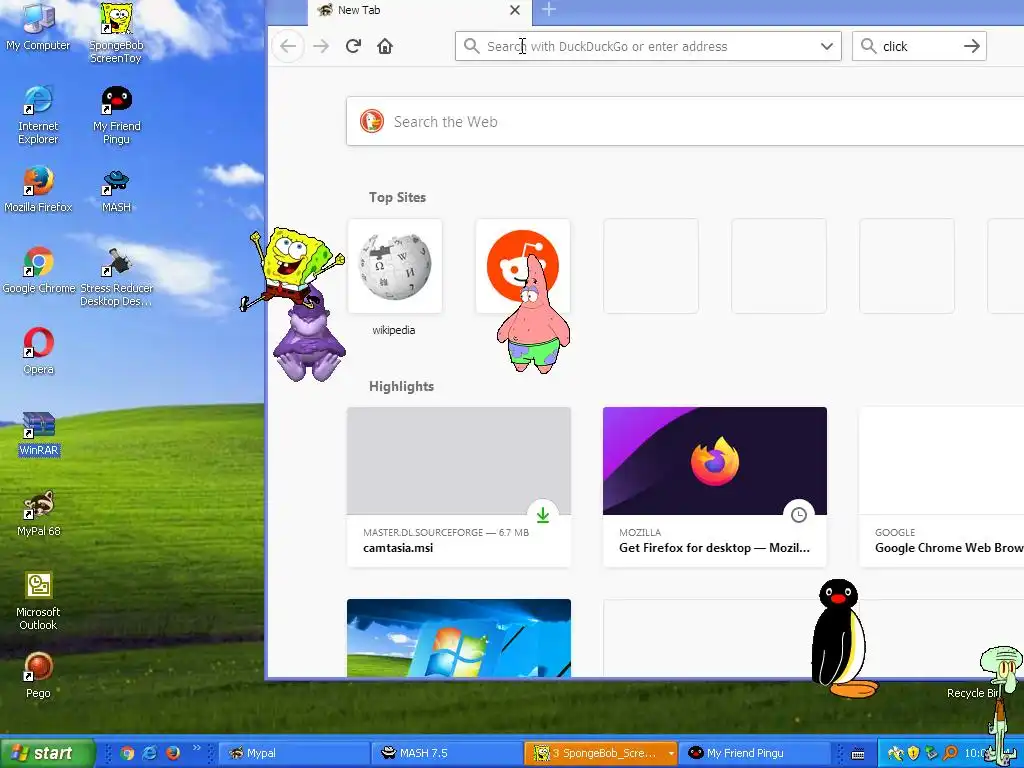1024x768 pixels.
Task: Open Stress Reducer Desktop Destroyer shortcut
Action: tap(116, 277)
